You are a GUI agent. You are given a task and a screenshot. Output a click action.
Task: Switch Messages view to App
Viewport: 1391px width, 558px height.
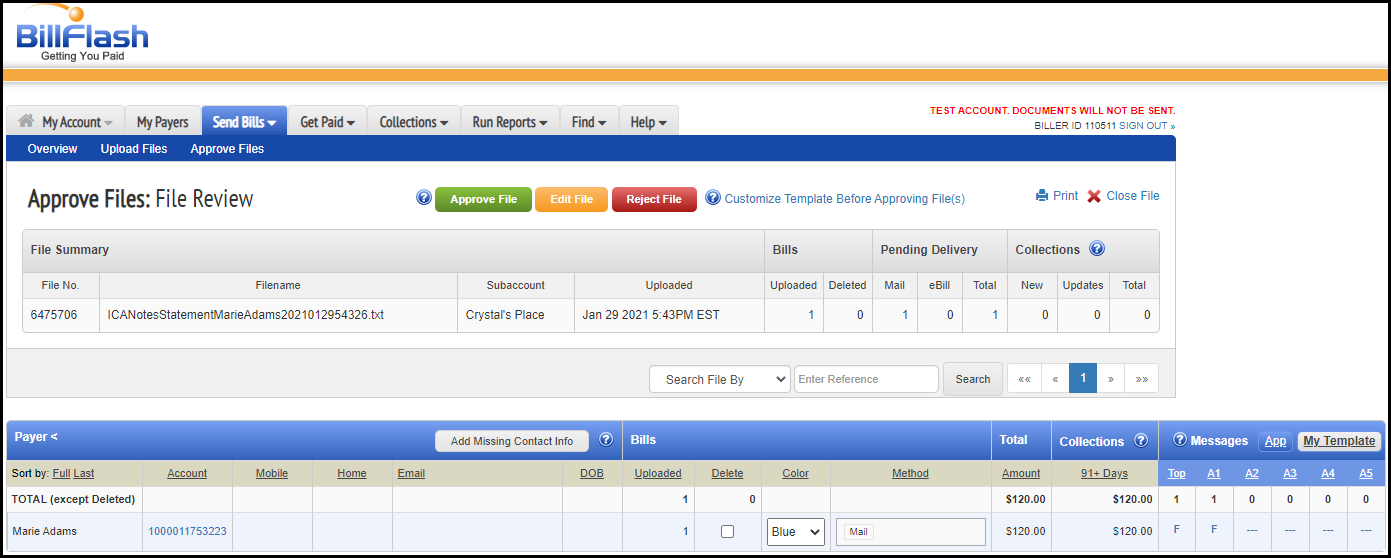[x=1275, y=441]
